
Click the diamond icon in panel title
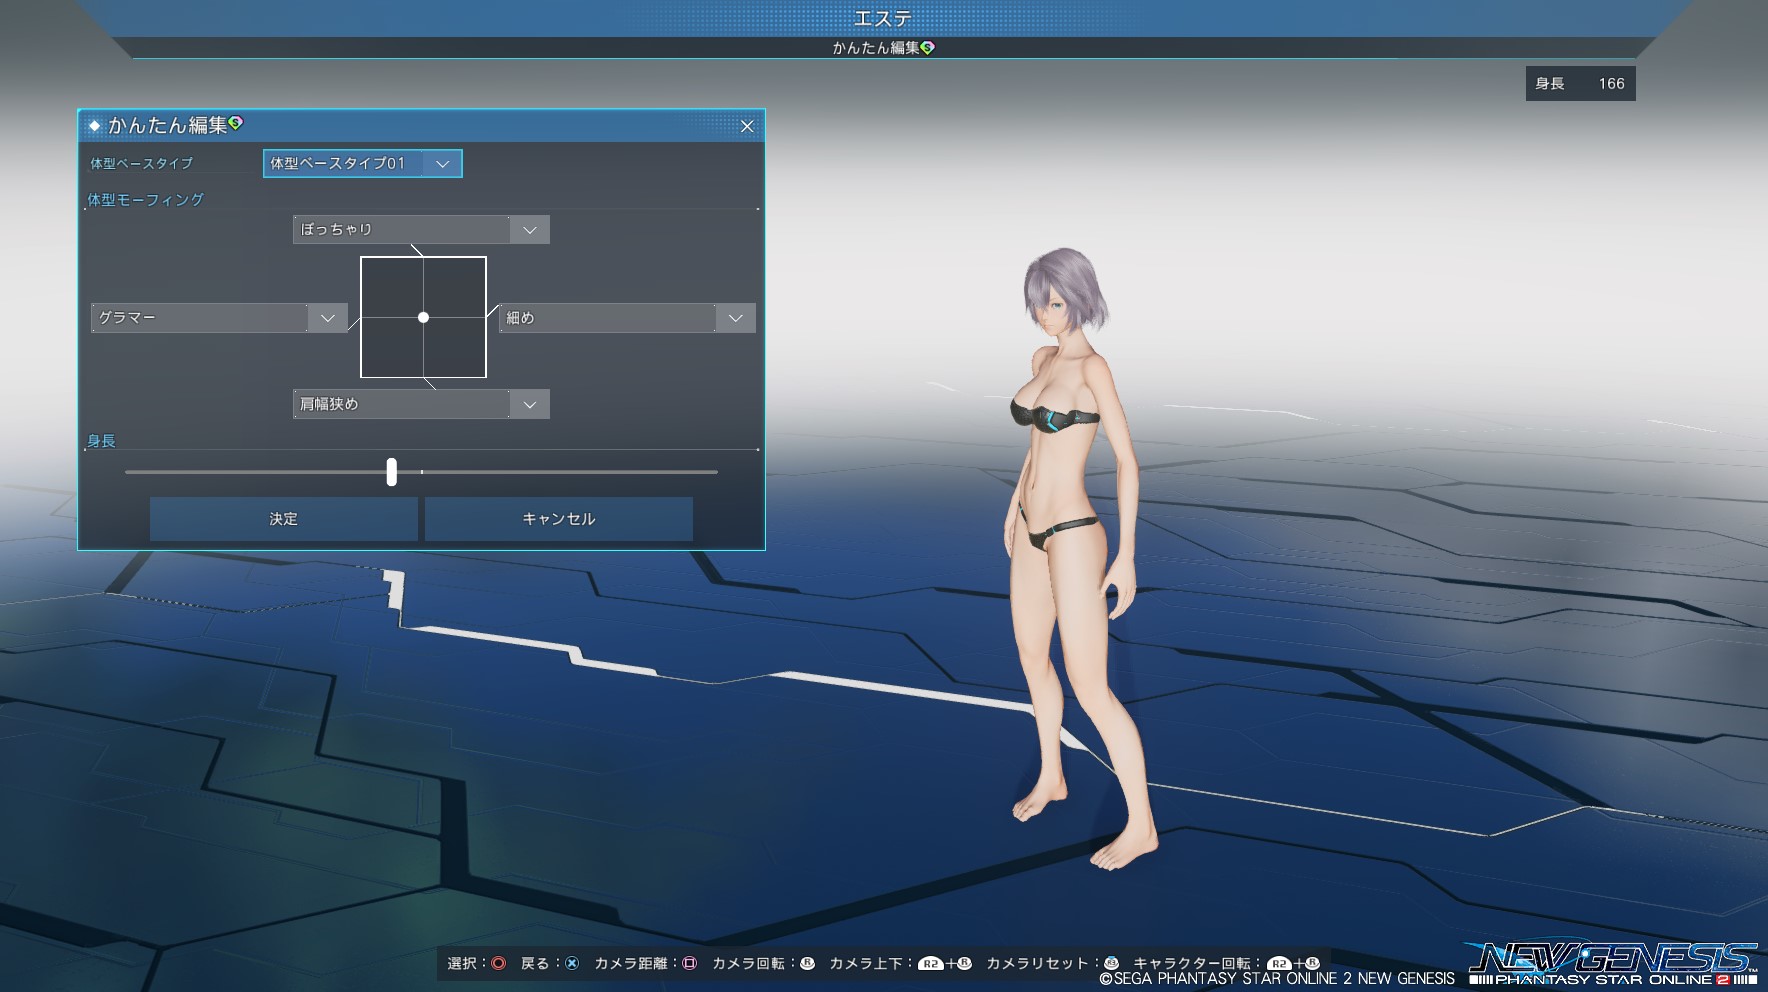pyautogui.click(x=95, y=126)
